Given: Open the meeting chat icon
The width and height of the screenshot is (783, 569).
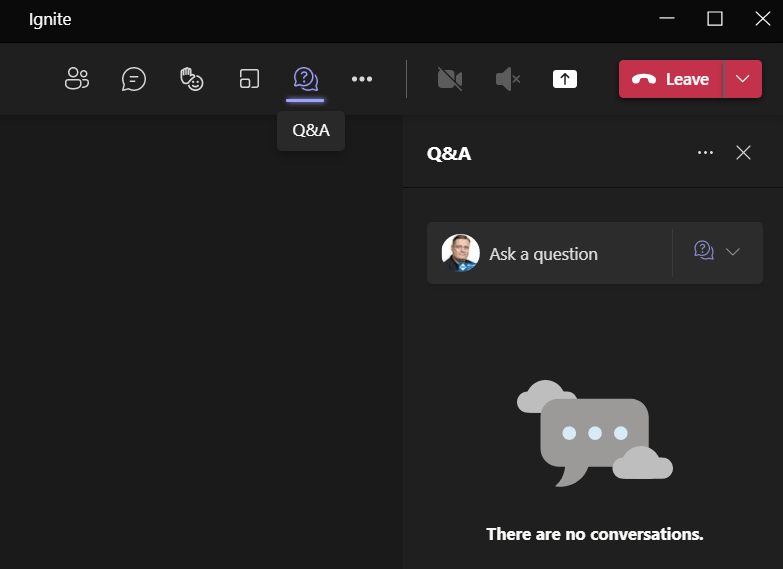Looking at the screenshot, I should click(134, 79).
